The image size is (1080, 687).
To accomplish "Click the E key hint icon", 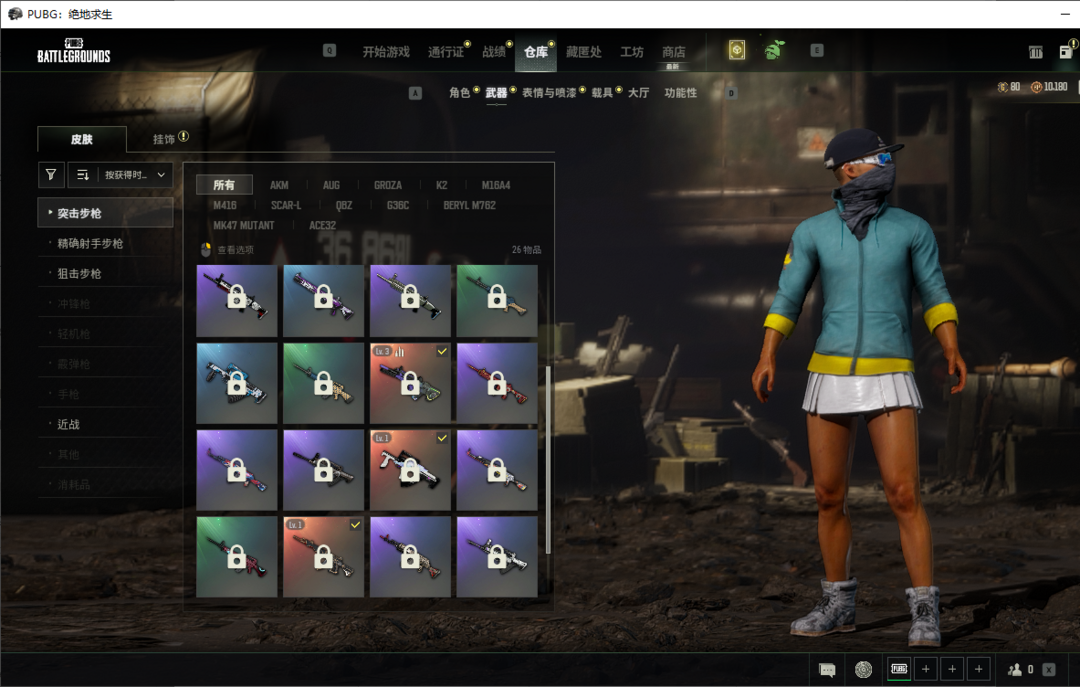I will point(817,50).
